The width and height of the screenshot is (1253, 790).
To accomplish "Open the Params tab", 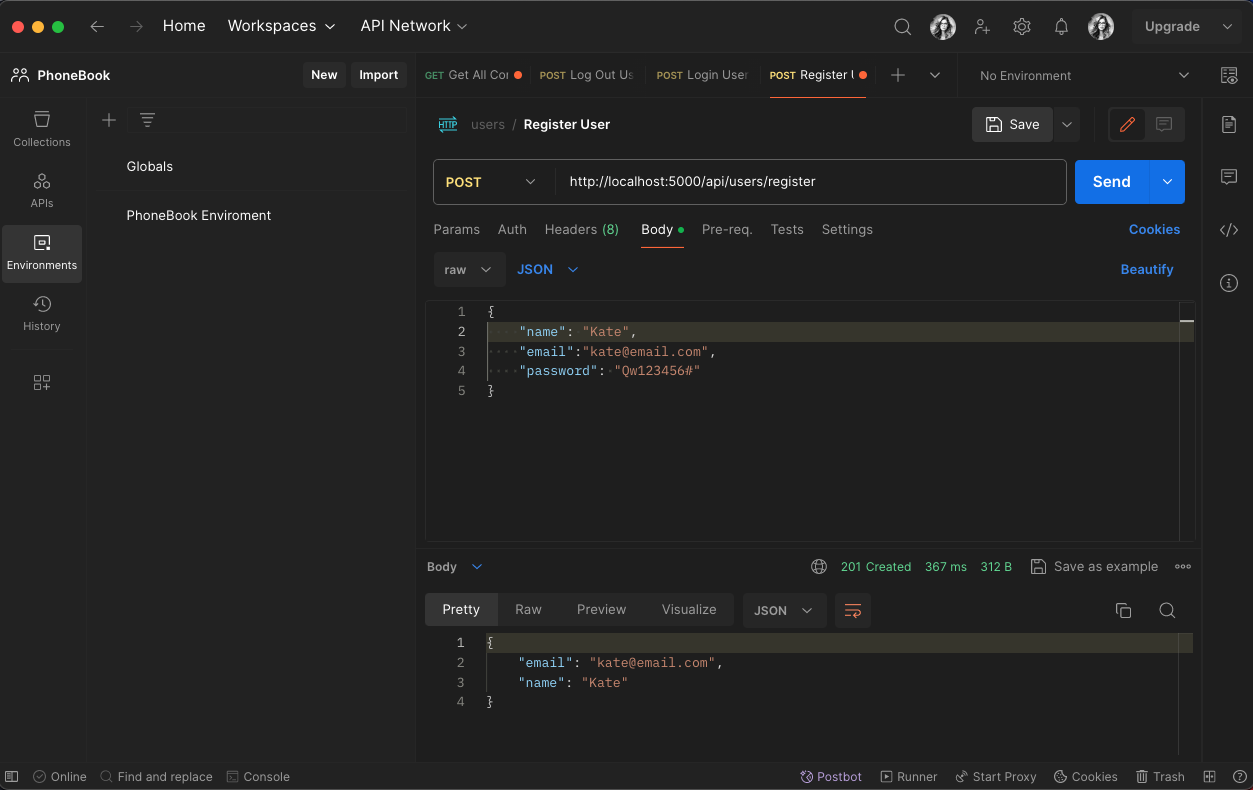I will click(x=456, y=229).
